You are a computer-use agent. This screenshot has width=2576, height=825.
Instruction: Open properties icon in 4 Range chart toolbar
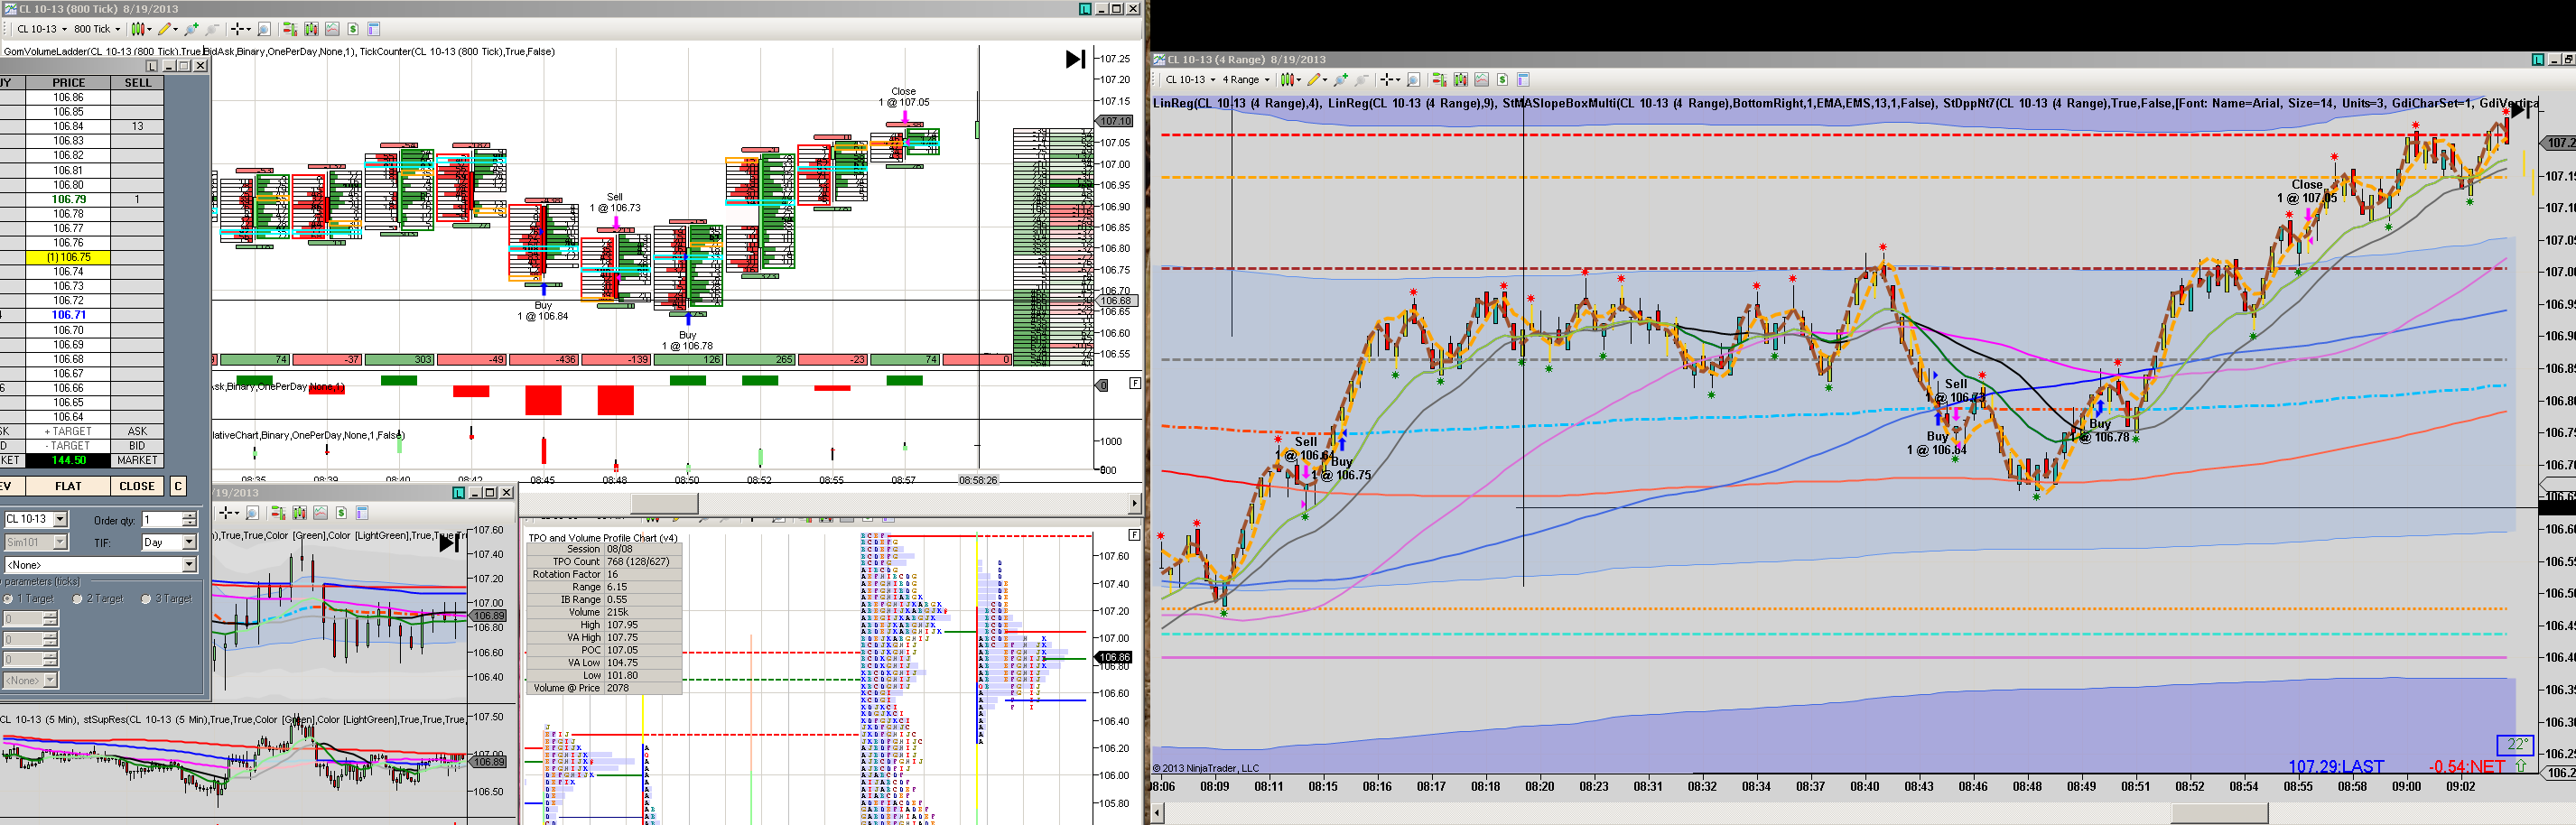(1524, 80)
